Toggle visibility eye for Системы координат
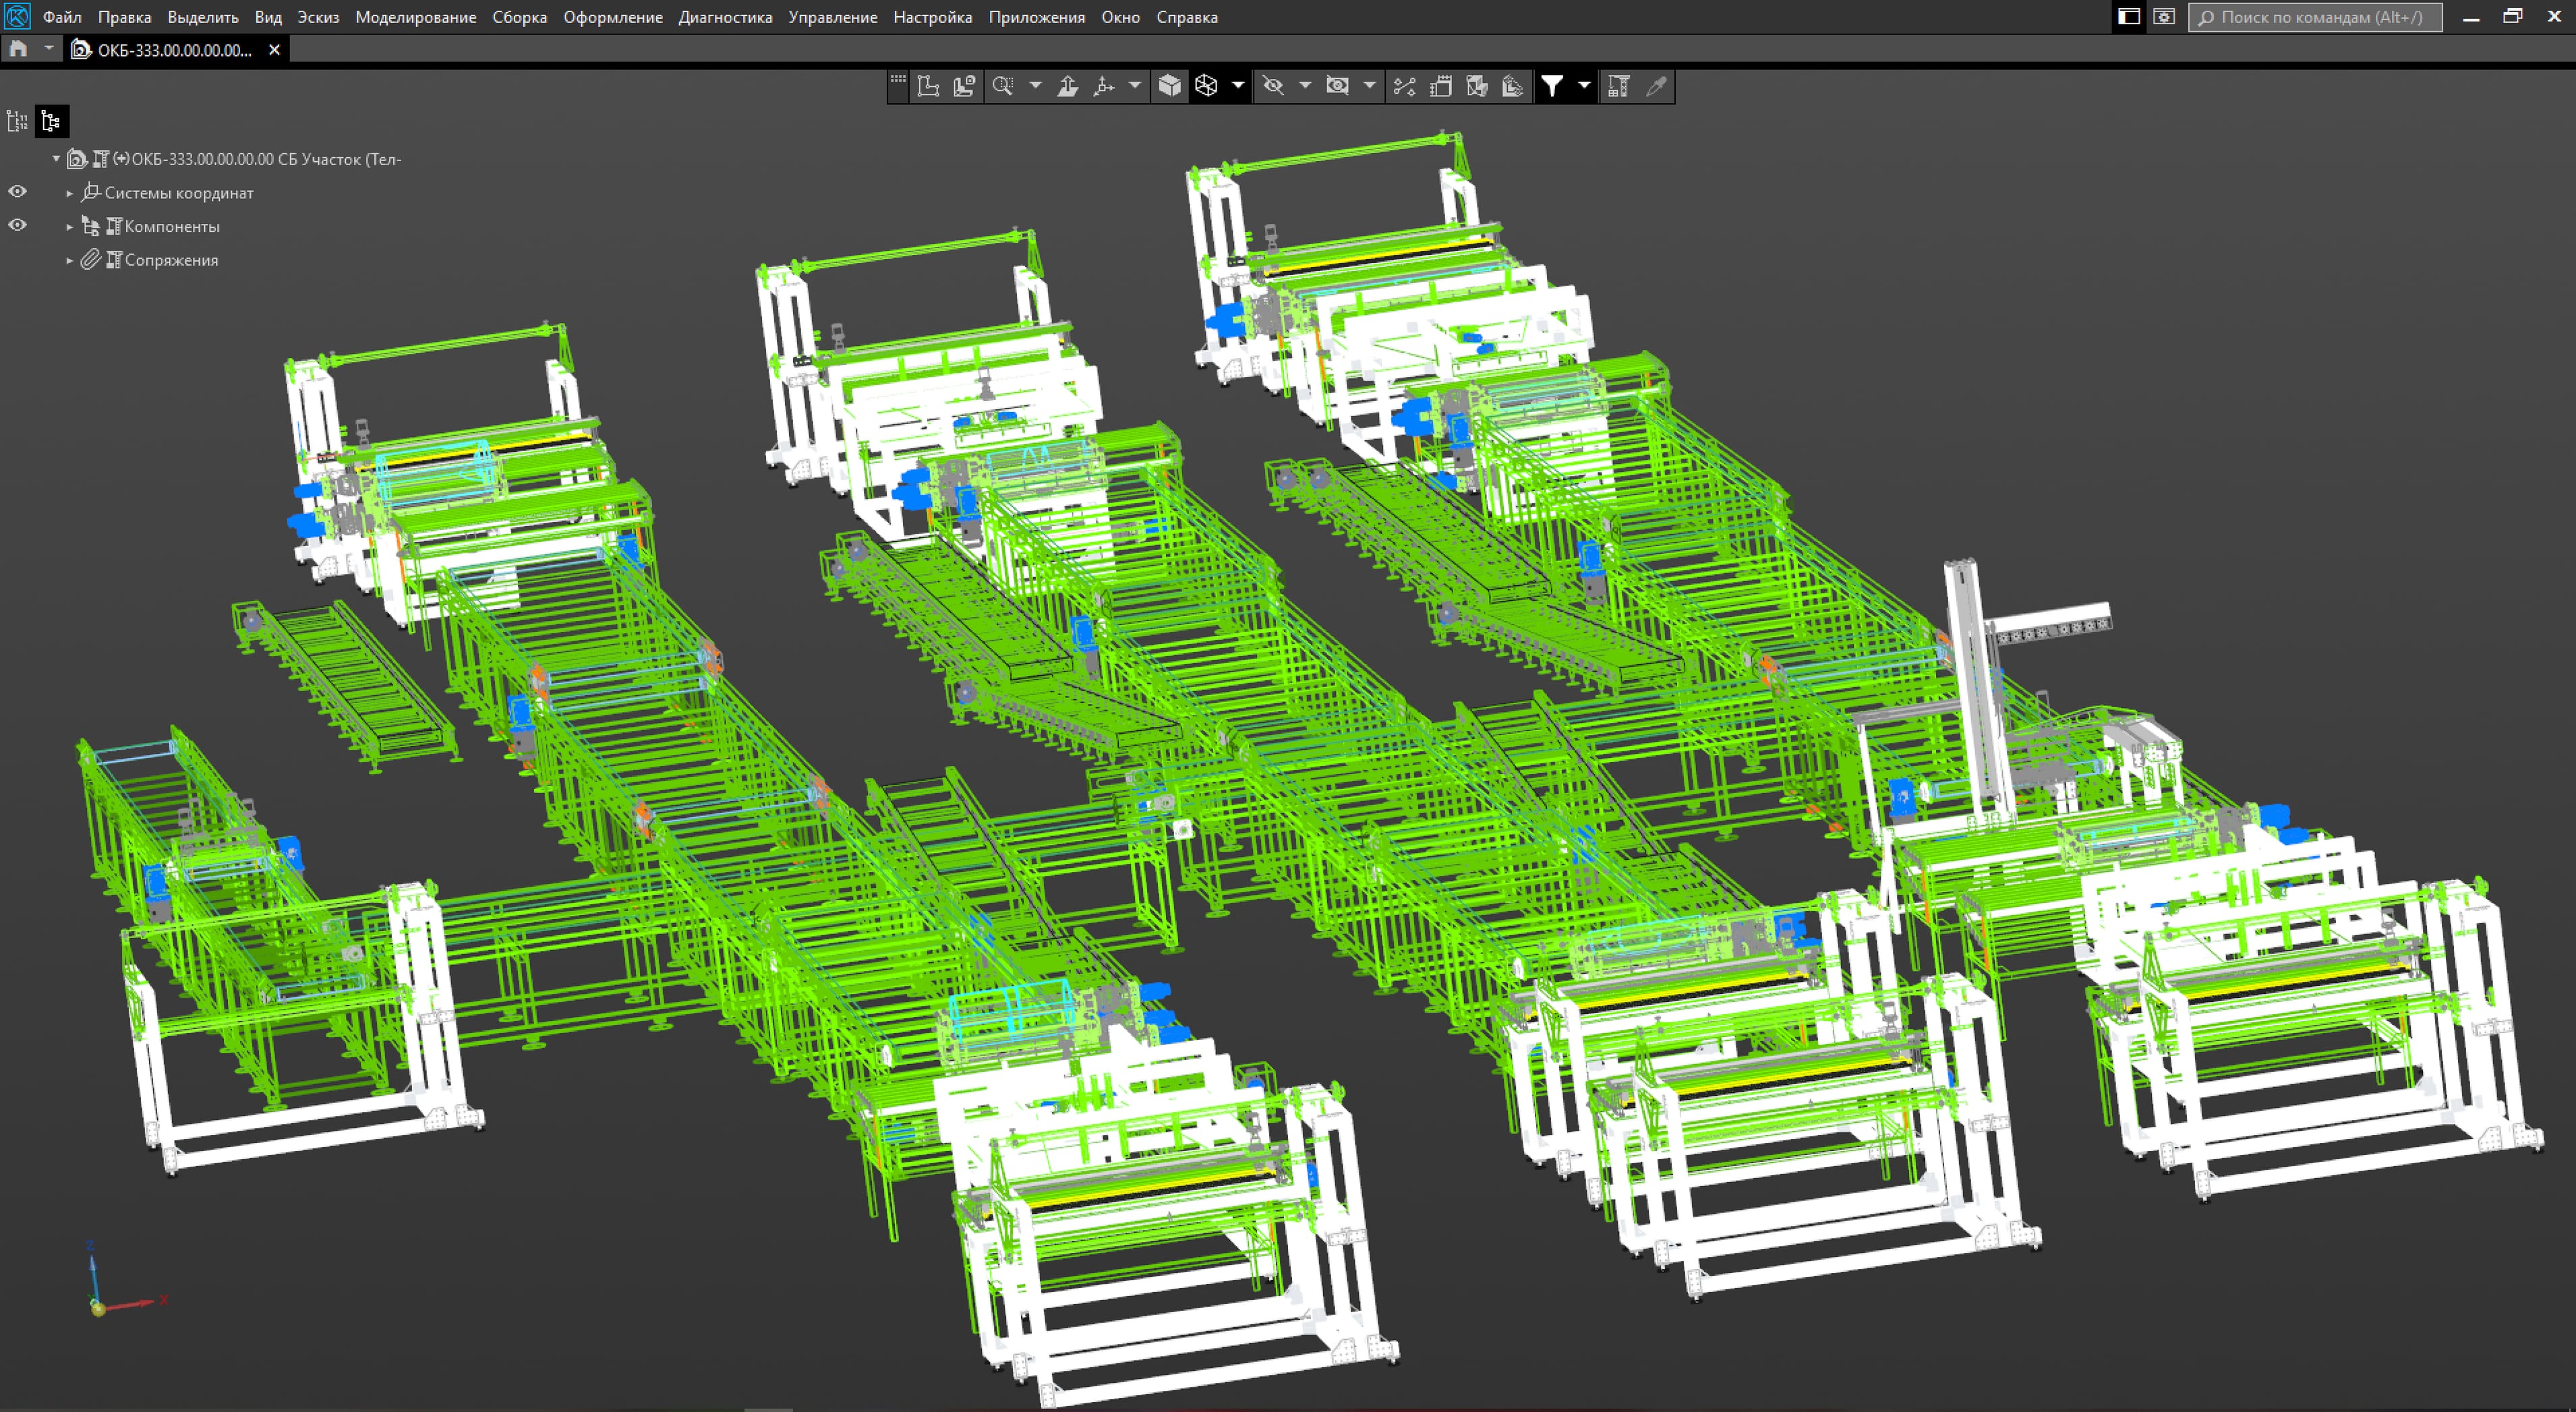Screen dimensions: 2576x1412 tap(17, 192)
